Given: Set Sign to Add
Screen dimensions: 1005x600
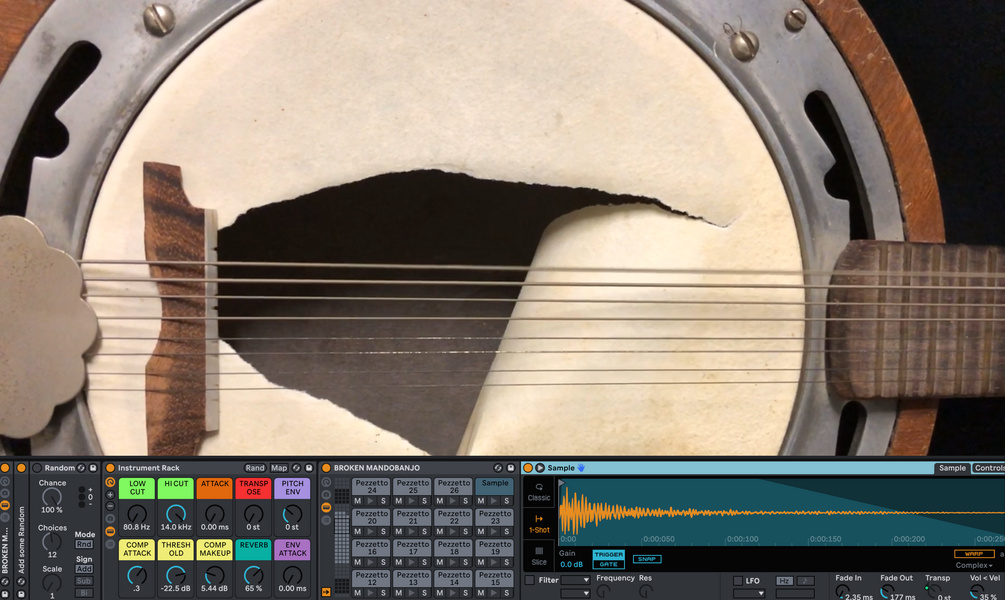Looking at the screenshot, I should point(84,569).
